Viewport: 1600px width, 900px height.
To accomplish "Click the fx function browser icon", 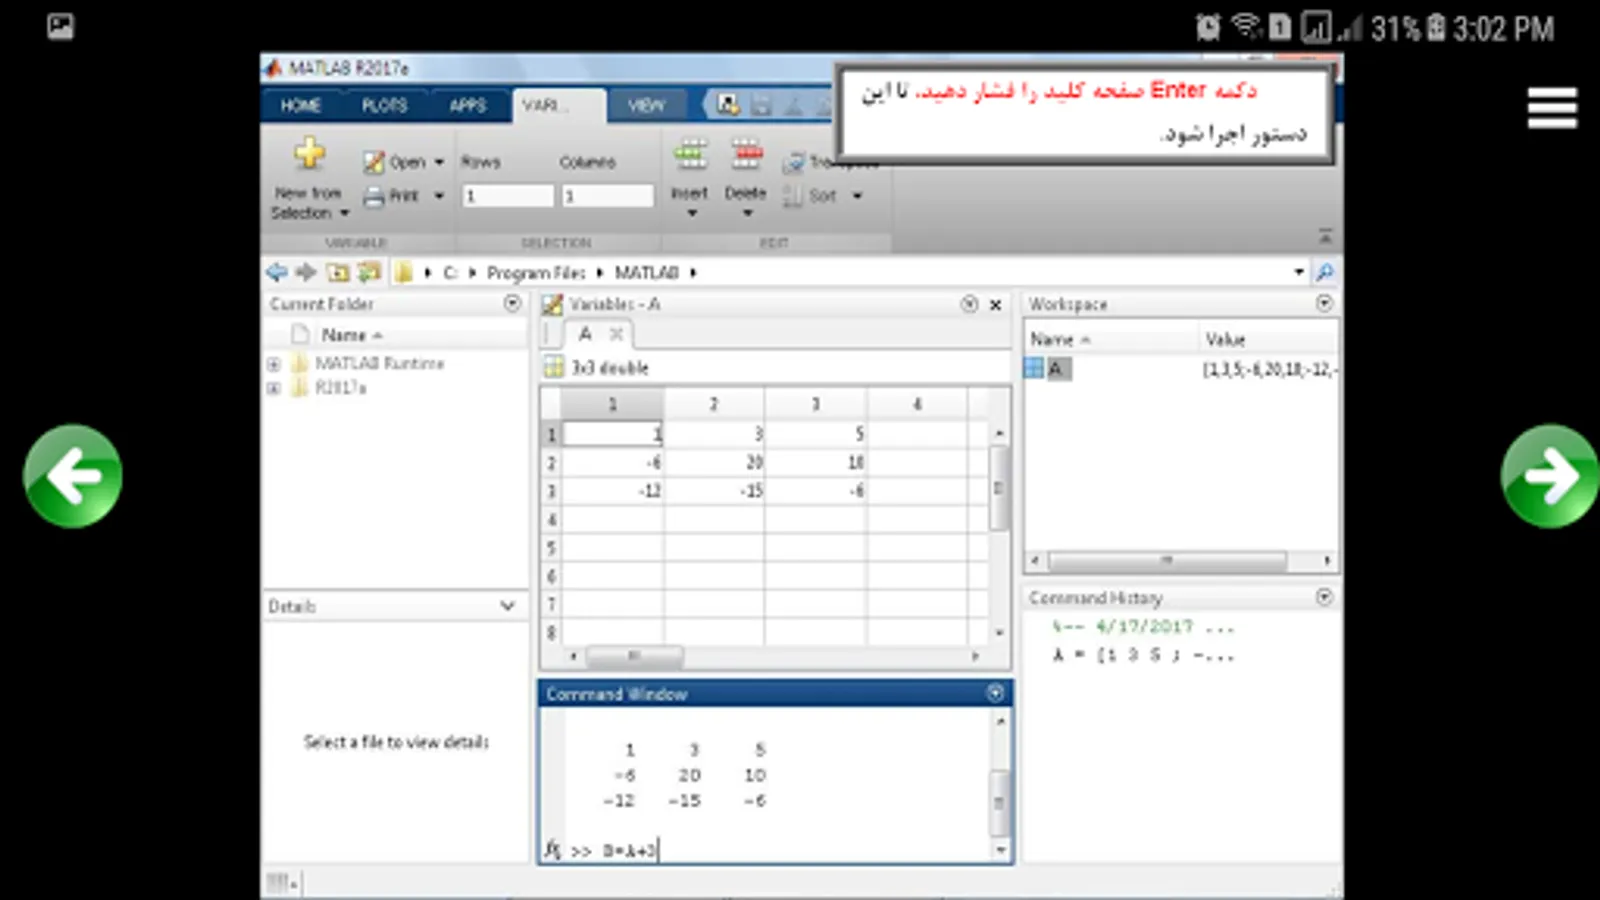I will 553,850.
